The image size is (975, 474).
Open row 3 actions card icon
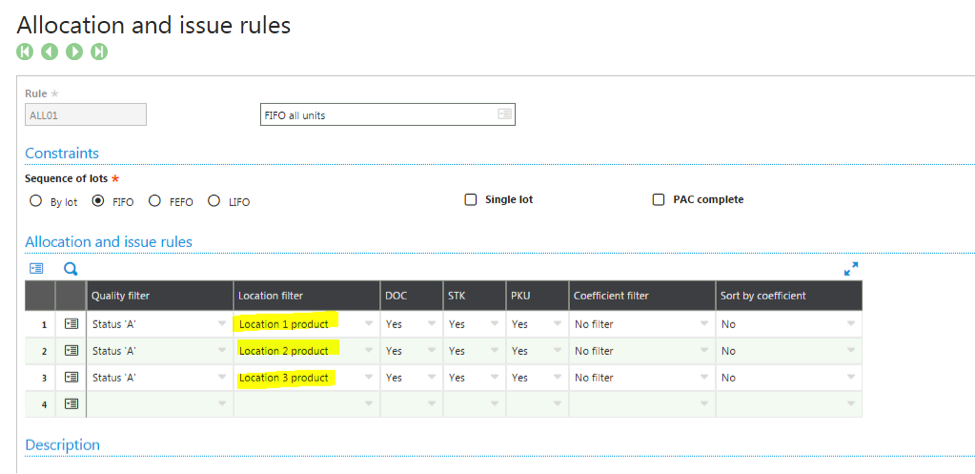click(x=71, y=377)
